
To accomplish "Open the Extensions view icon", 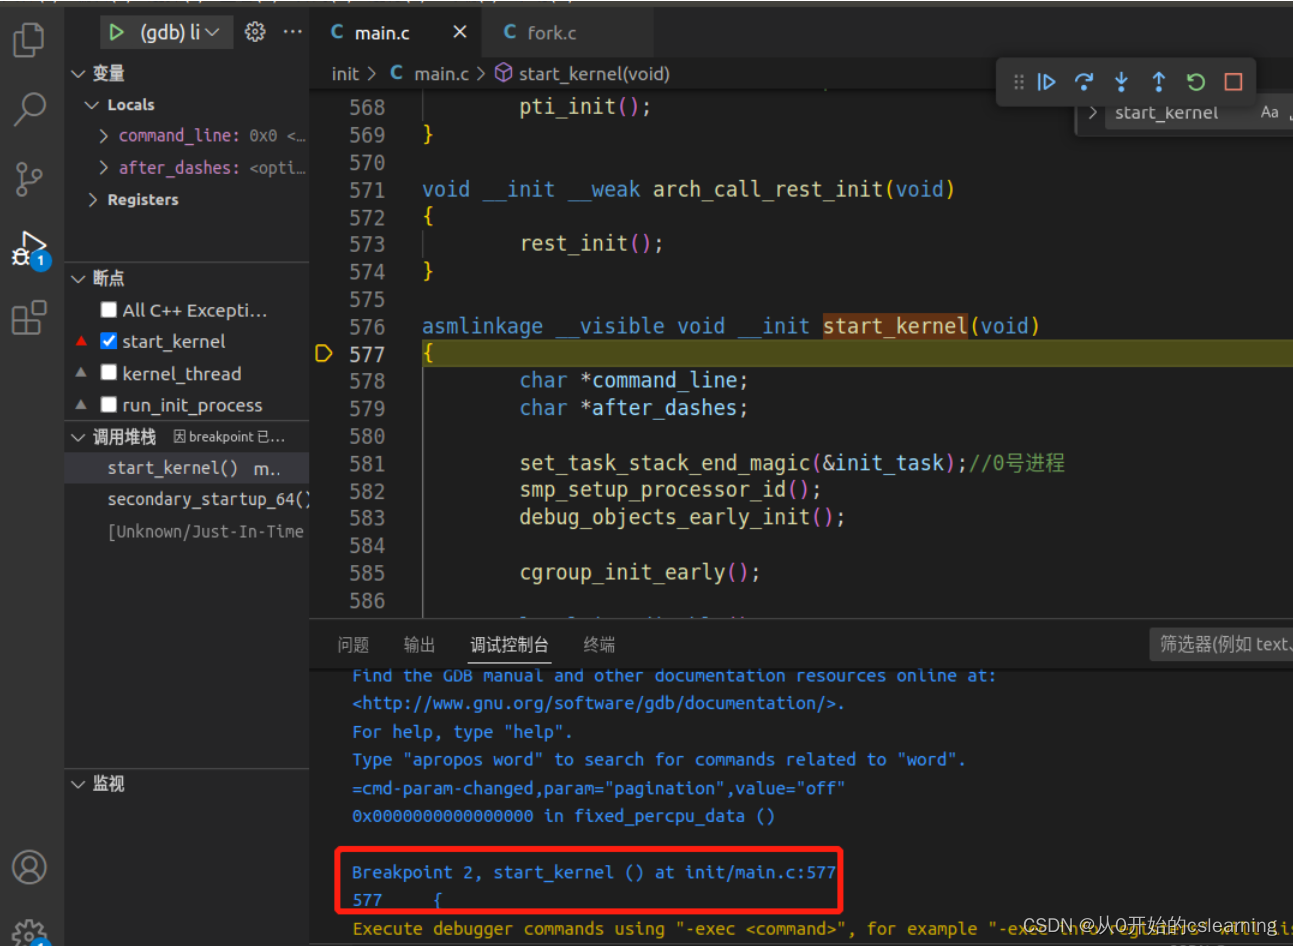I will [x=29, y=315].
